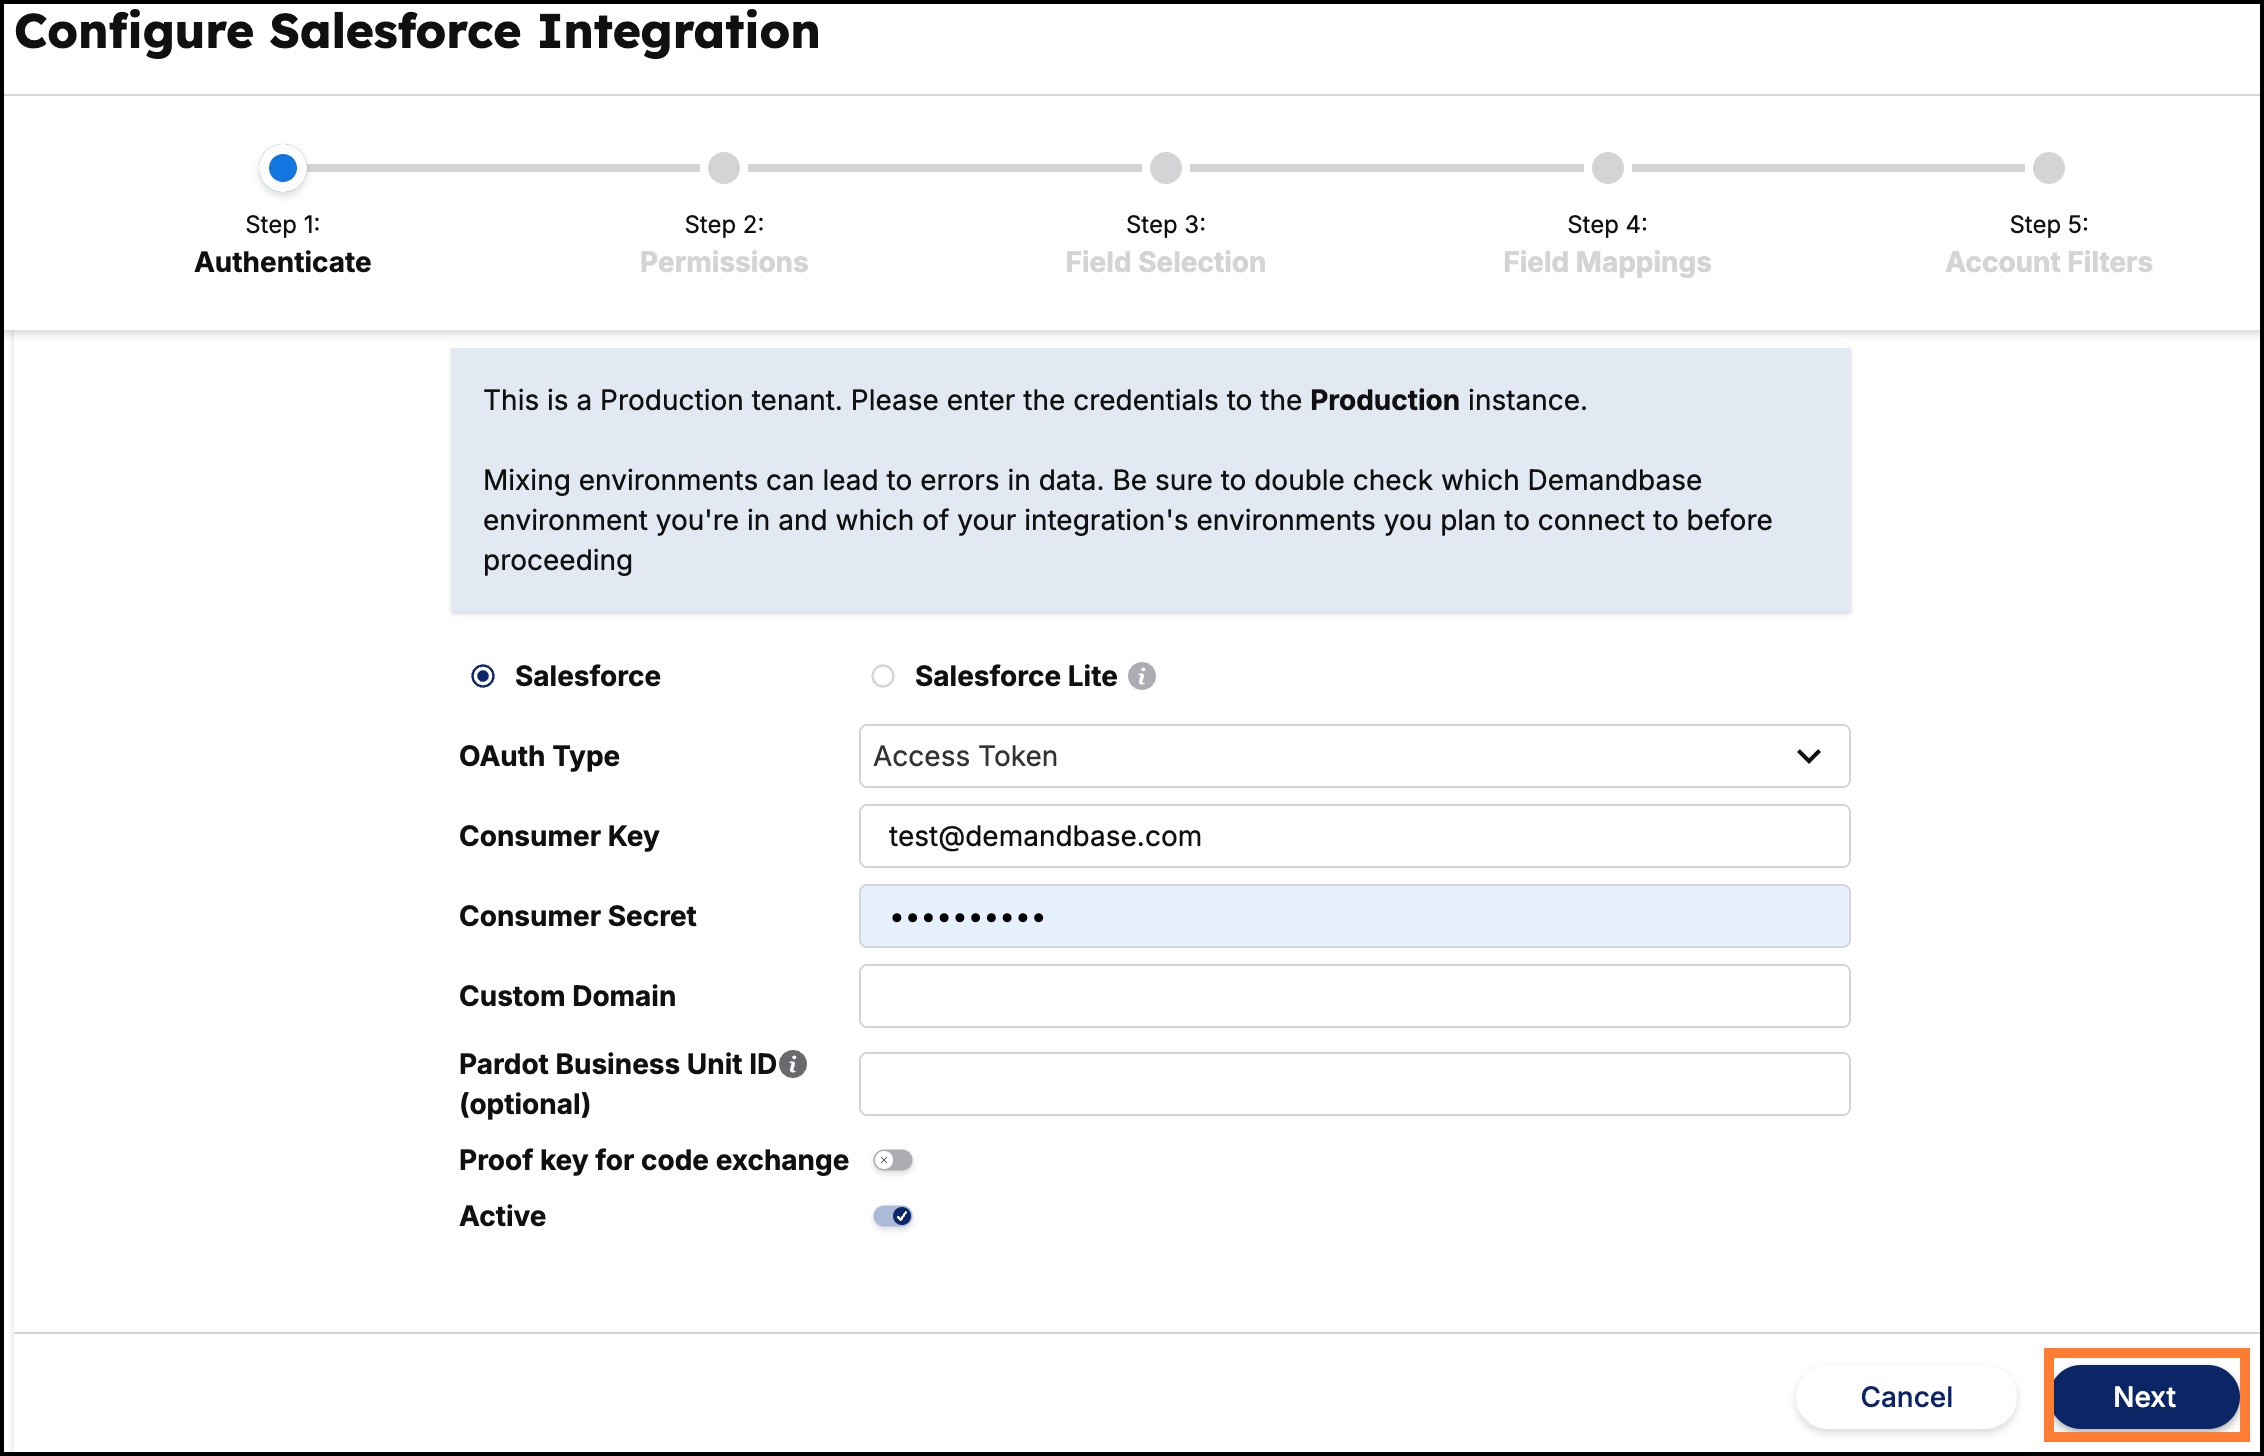Select the Salesforce Lite radio button
The height and width of the screenshot is (1456, 2264).
[x=882, y=677]
